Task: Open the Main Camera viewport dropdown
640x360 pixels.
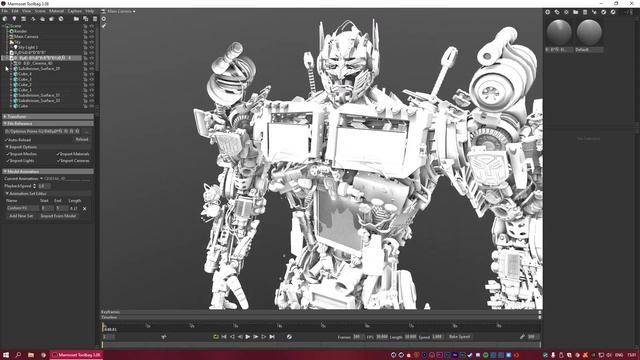Action: coord(118,11)
